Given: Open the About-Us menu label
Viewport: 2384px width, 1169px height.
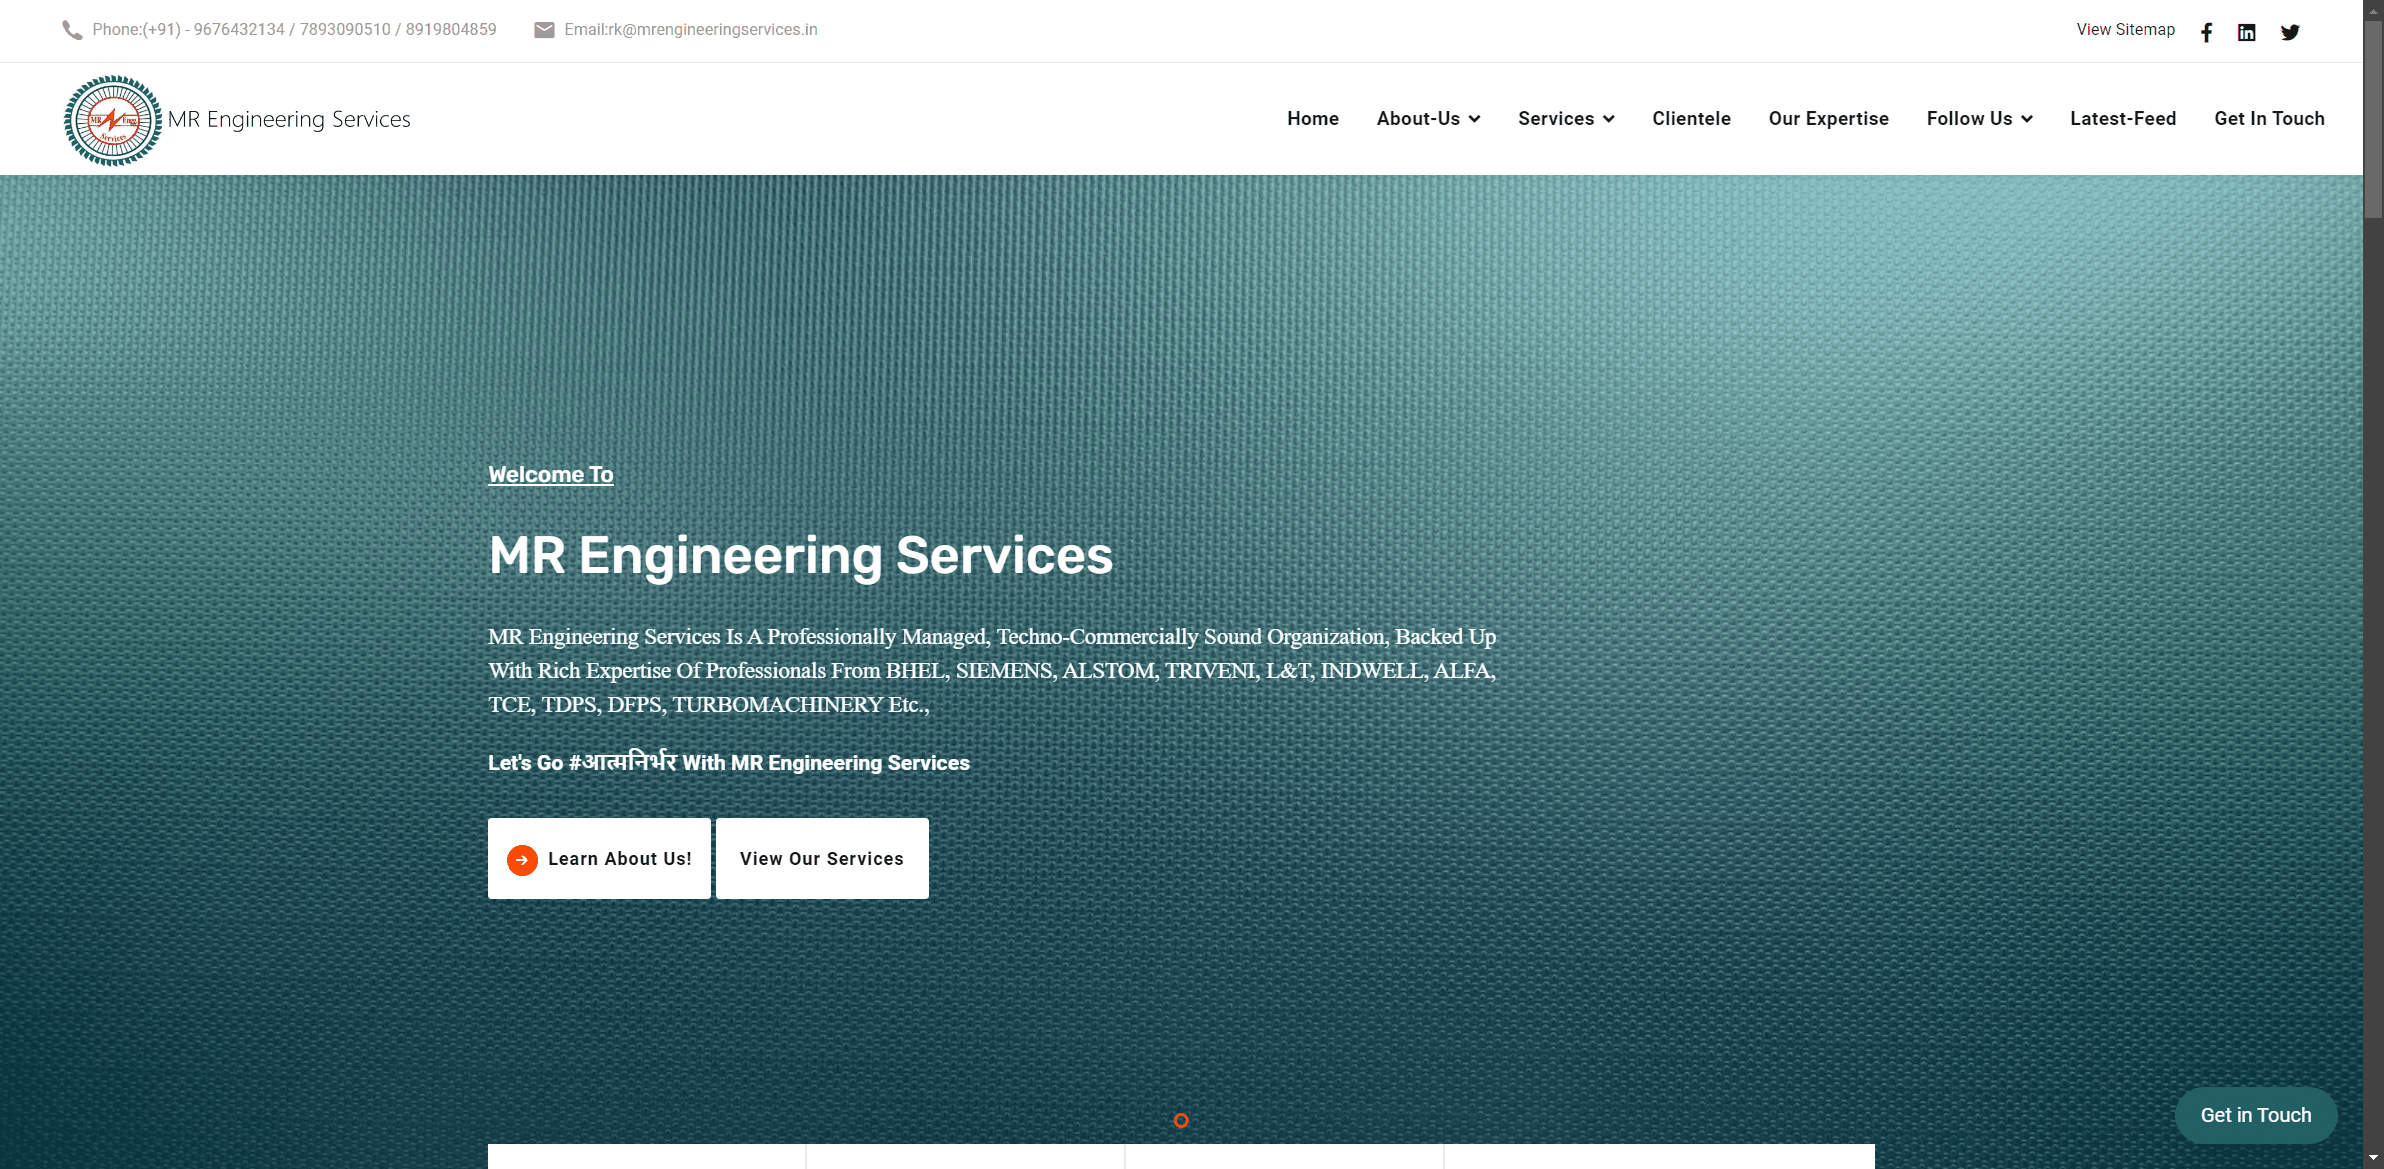Looking at the screenshot, I should pos(1418,118).
